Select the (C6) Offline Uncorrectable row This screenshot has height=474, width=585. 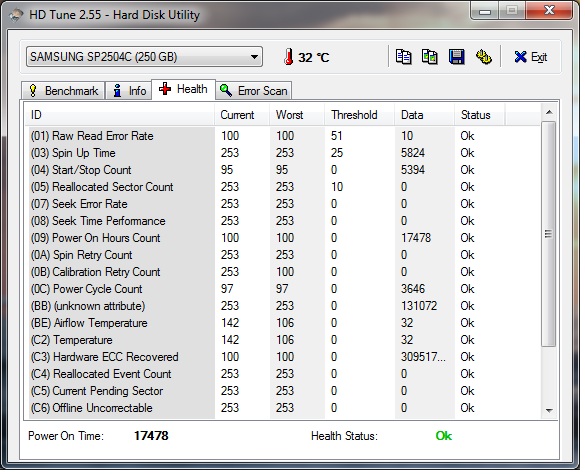284,408
